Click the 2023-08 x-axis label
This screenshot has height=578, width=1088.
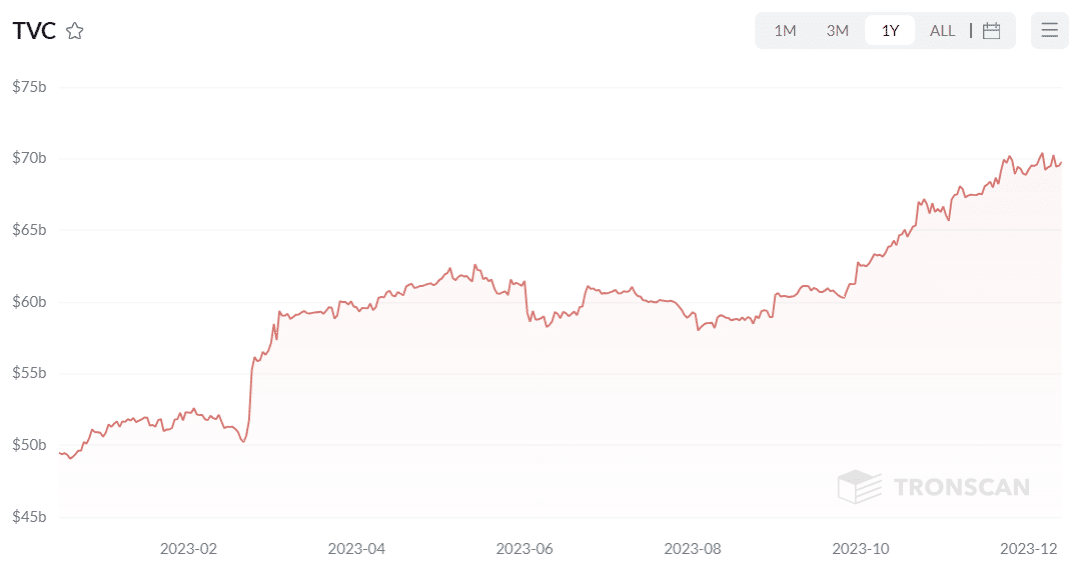point(693,548)
